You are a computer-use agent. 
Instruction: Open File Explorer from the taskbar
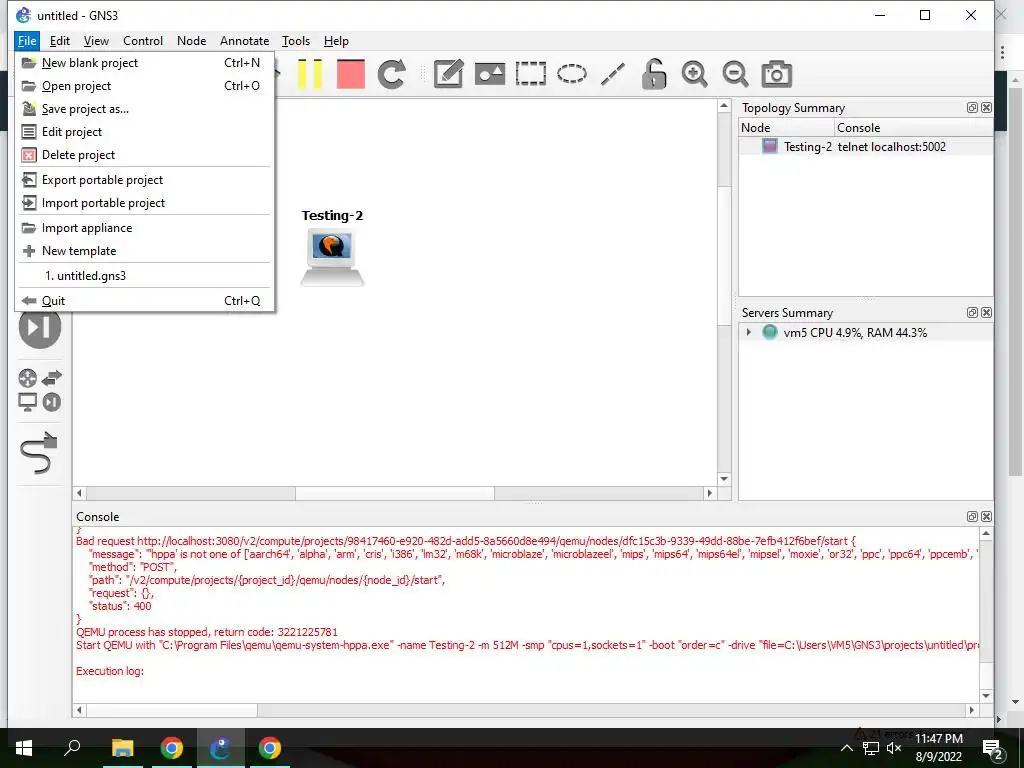pyautogui.click(x=122, y=748)
